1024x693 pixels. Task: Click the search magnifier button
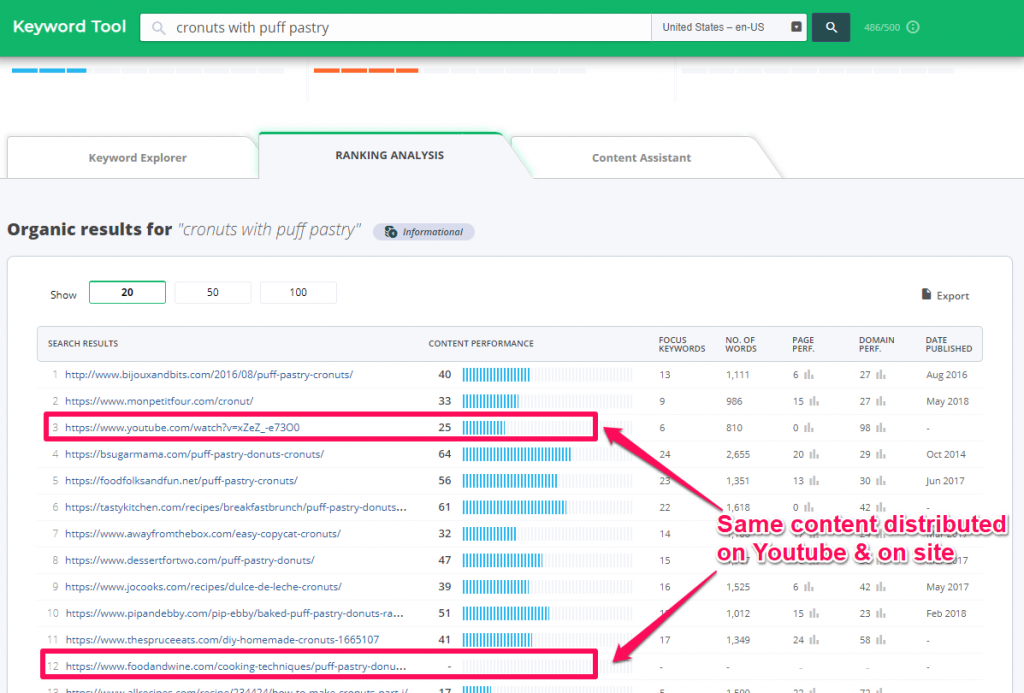click(831, 27)
